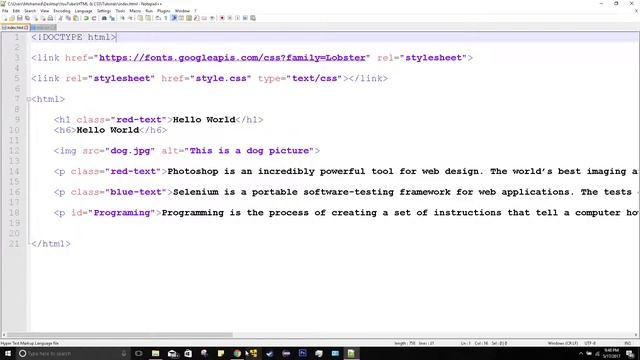Open the Replace toolbar icon
This screenshot has width=640, height=360.
point(112,18)
